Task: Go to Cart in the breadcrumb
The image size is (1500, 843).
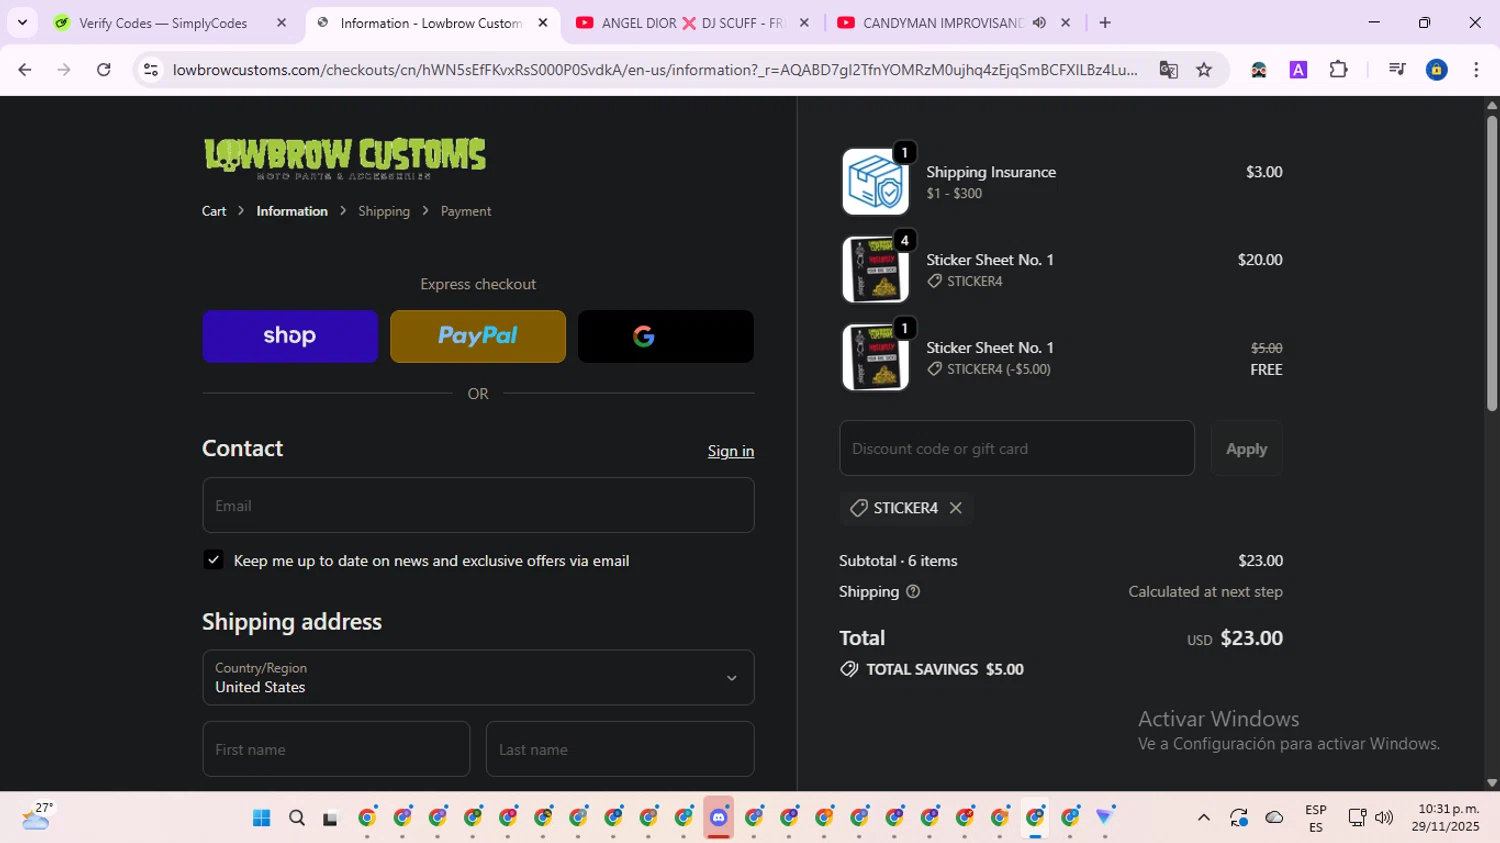Action: 214,211
